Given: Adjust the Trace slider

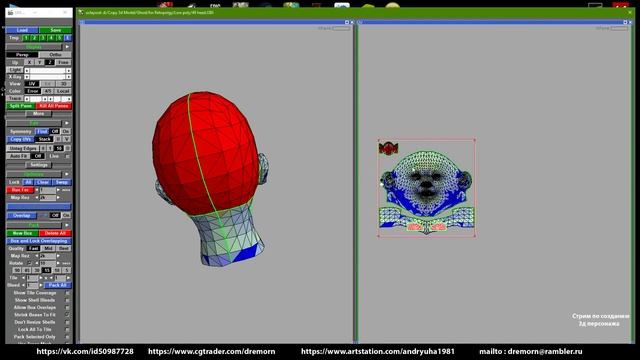Looking at the screenshot, I should coord(47,99).
